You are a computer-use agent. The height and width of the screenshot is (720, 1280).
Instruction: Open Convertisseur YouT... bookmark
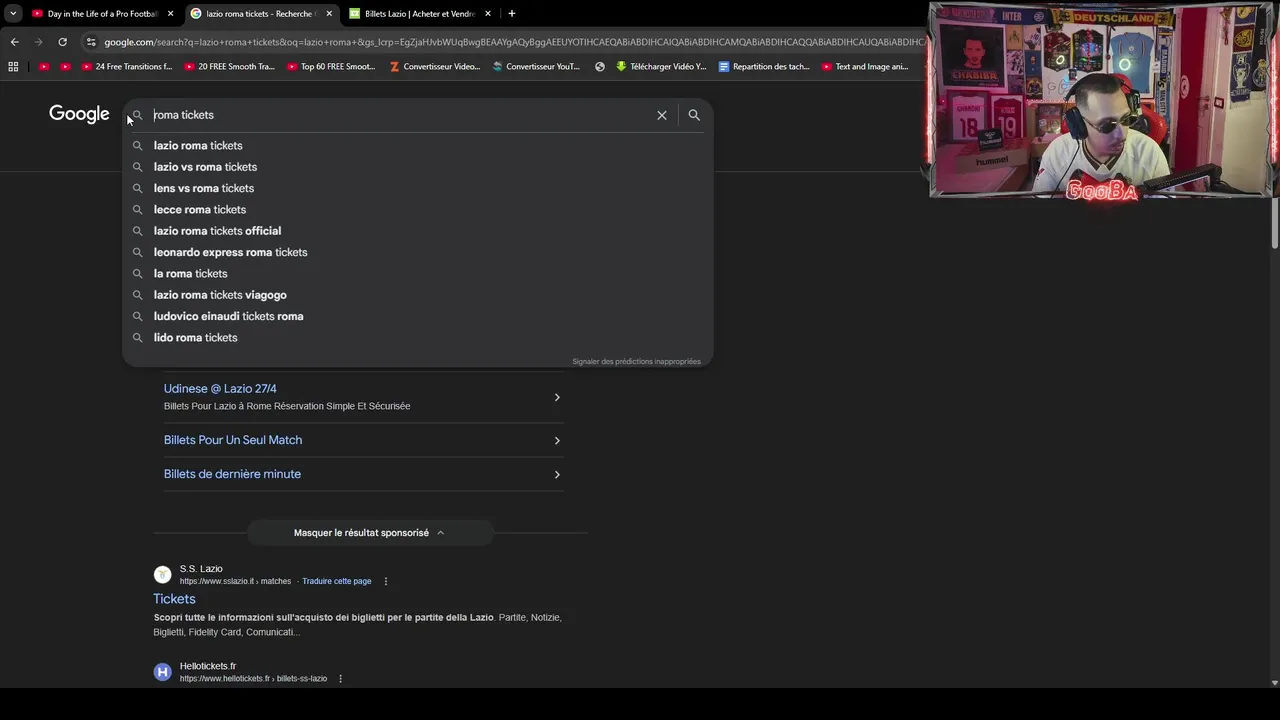[x=536, y=67]
